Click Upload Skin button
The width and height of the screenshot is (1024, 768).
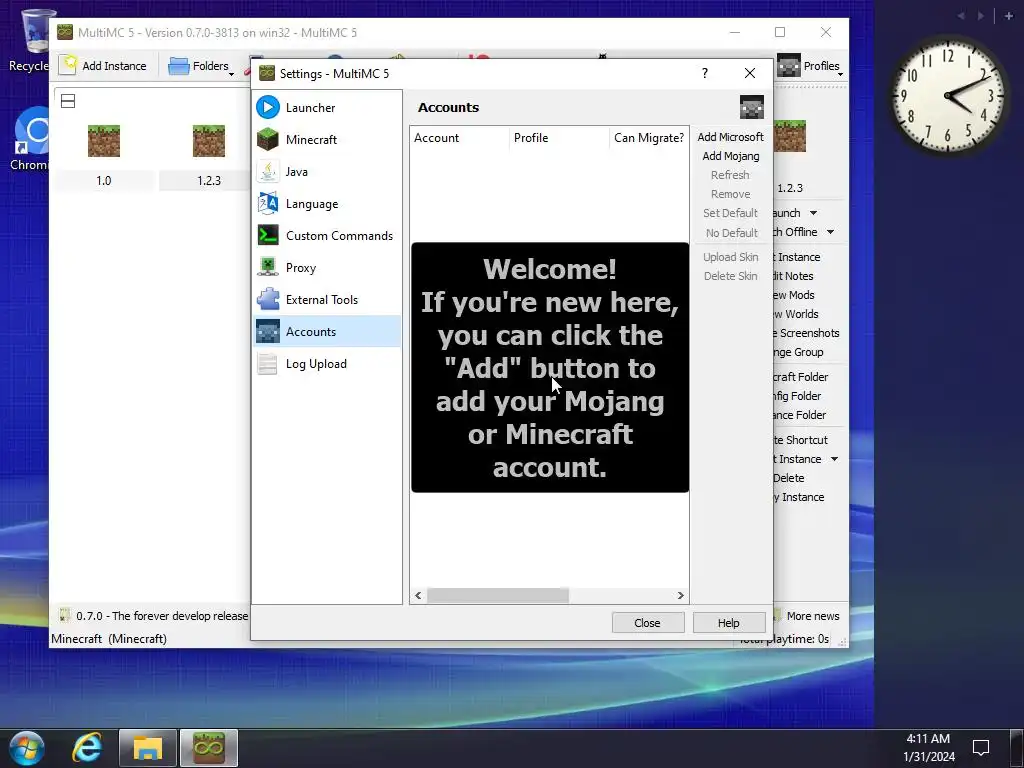pyautogui.click(x=730, y=257)
